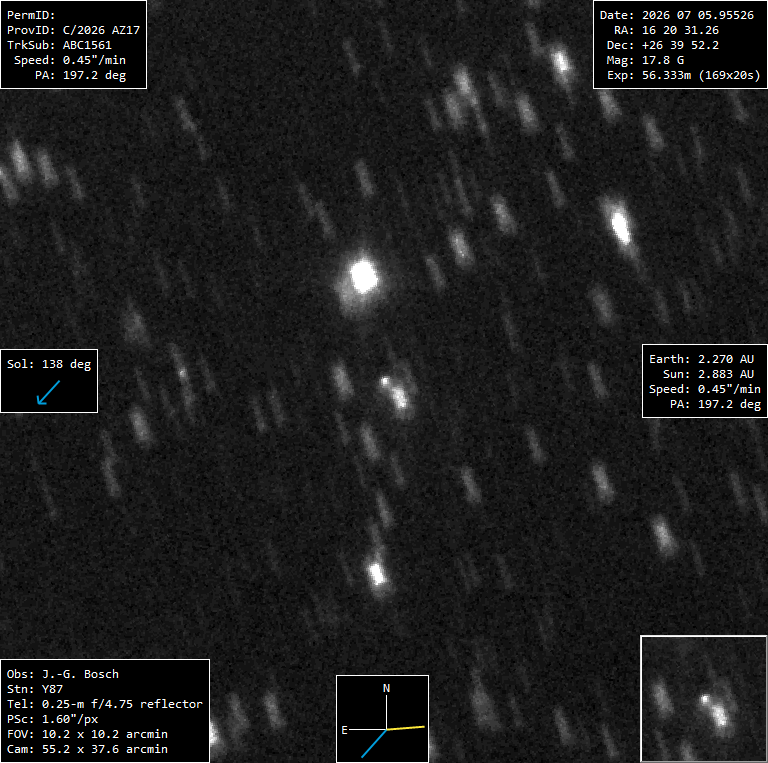Click the 'Date: 2026 07 05.95526' text

coord(677,15)
